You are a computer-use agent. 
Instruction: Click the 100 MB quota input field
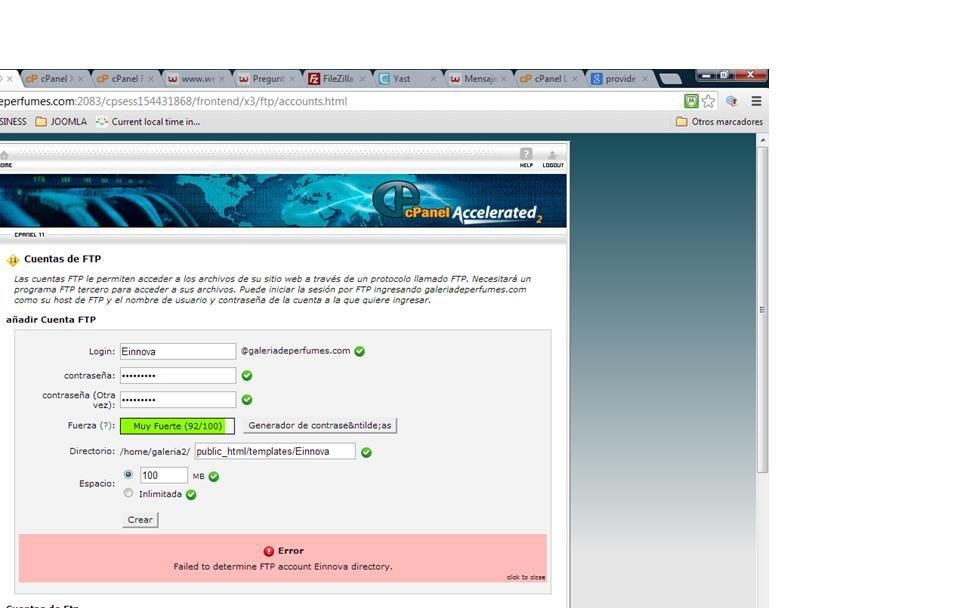(163, 475)
